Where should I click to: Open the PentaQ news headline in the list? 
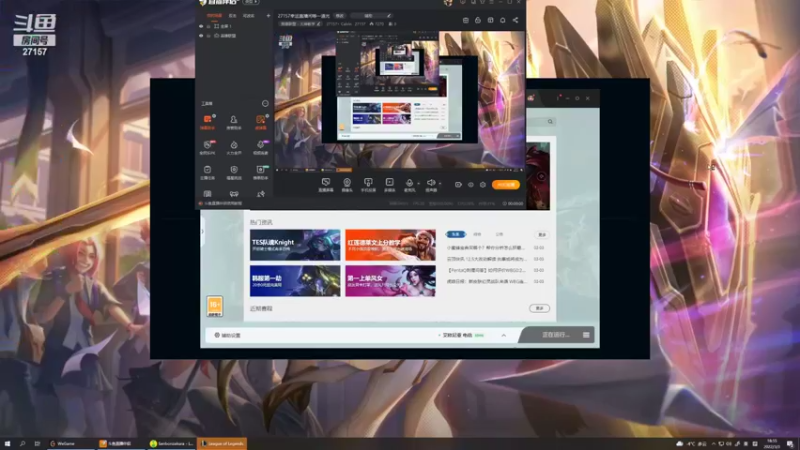point(486,270)
